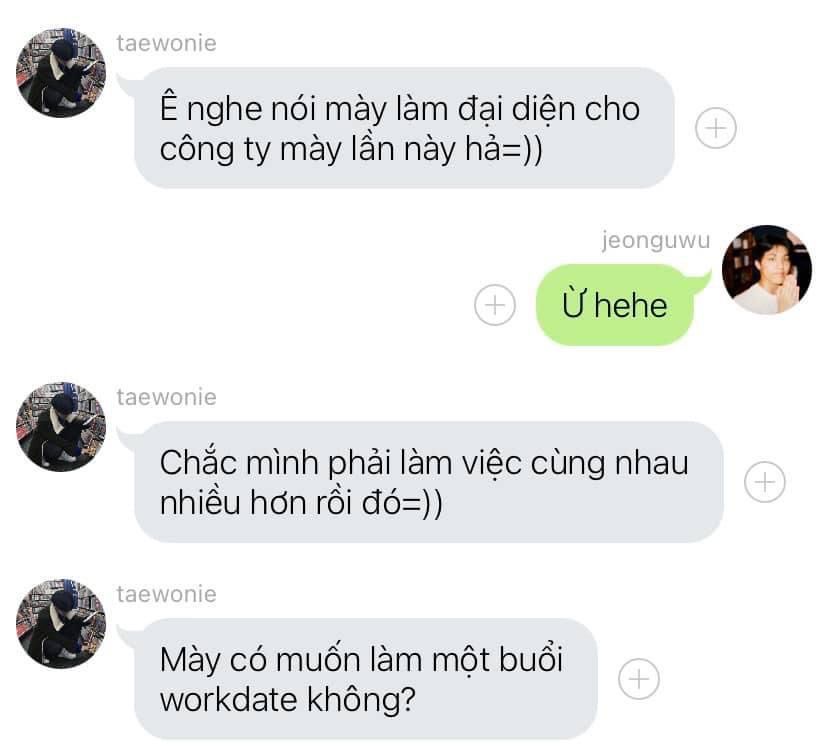Click the jeonguwu username label

tap(656, 240)
